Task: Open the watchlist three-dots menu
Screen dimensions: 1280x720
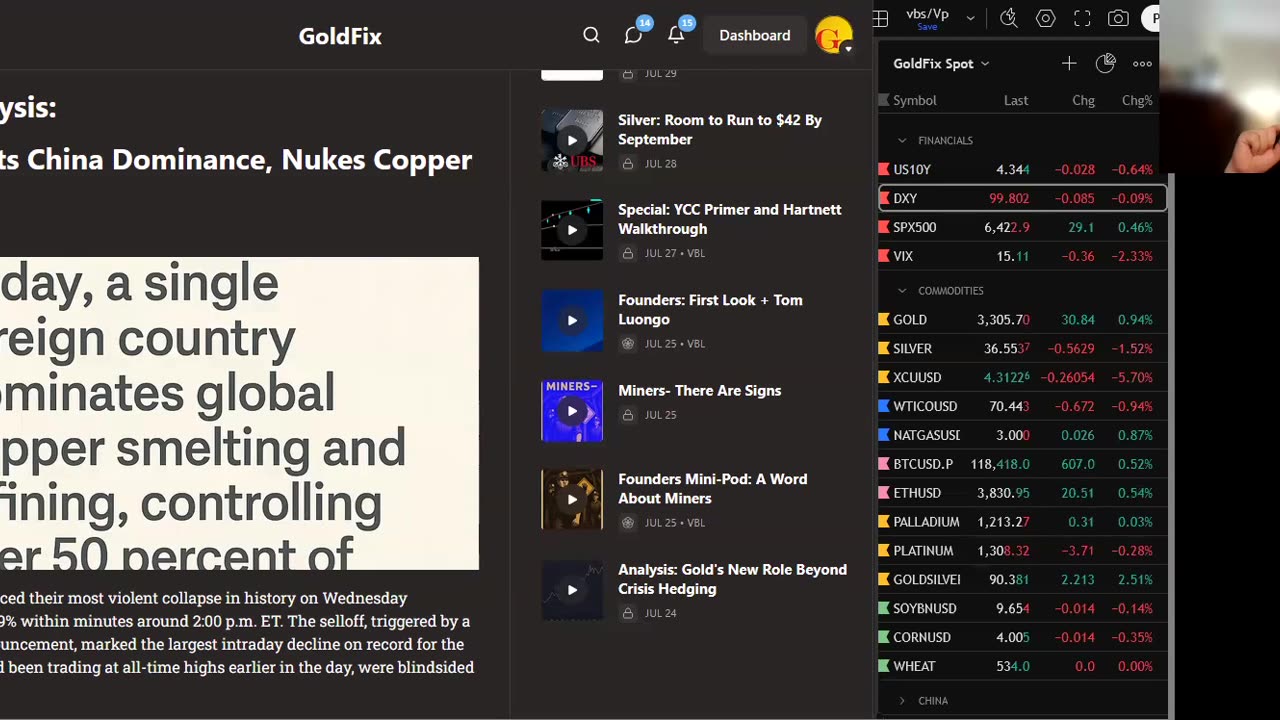Action: 1142,63
